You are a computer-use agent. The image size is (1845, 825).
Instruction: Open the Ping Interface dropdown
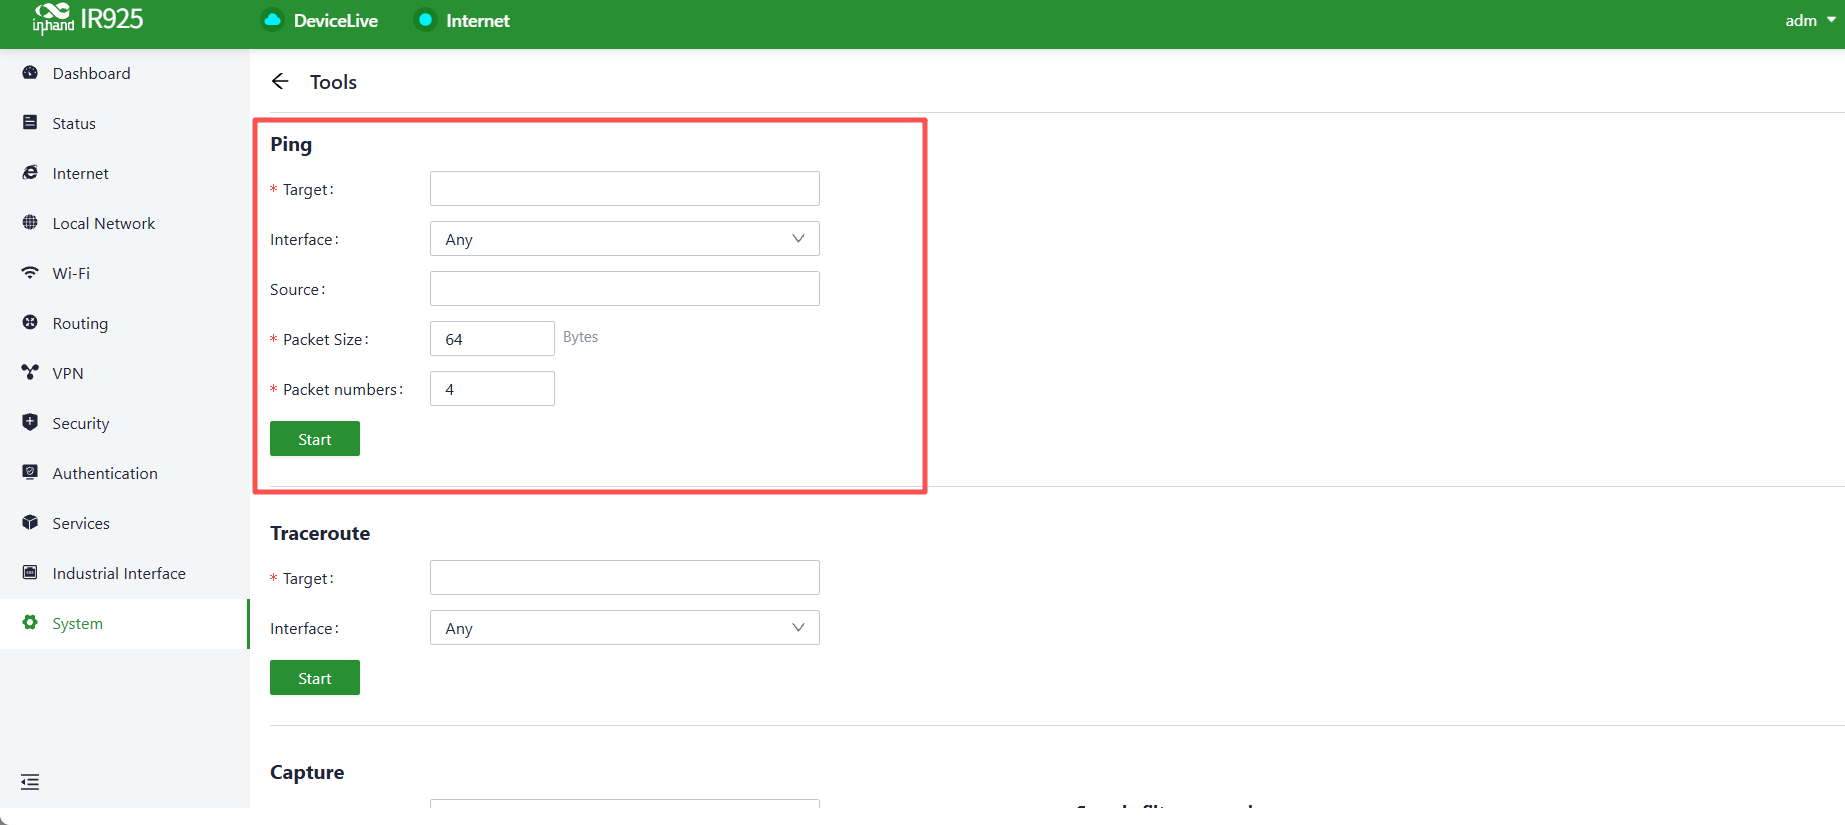tap(625, 239)
